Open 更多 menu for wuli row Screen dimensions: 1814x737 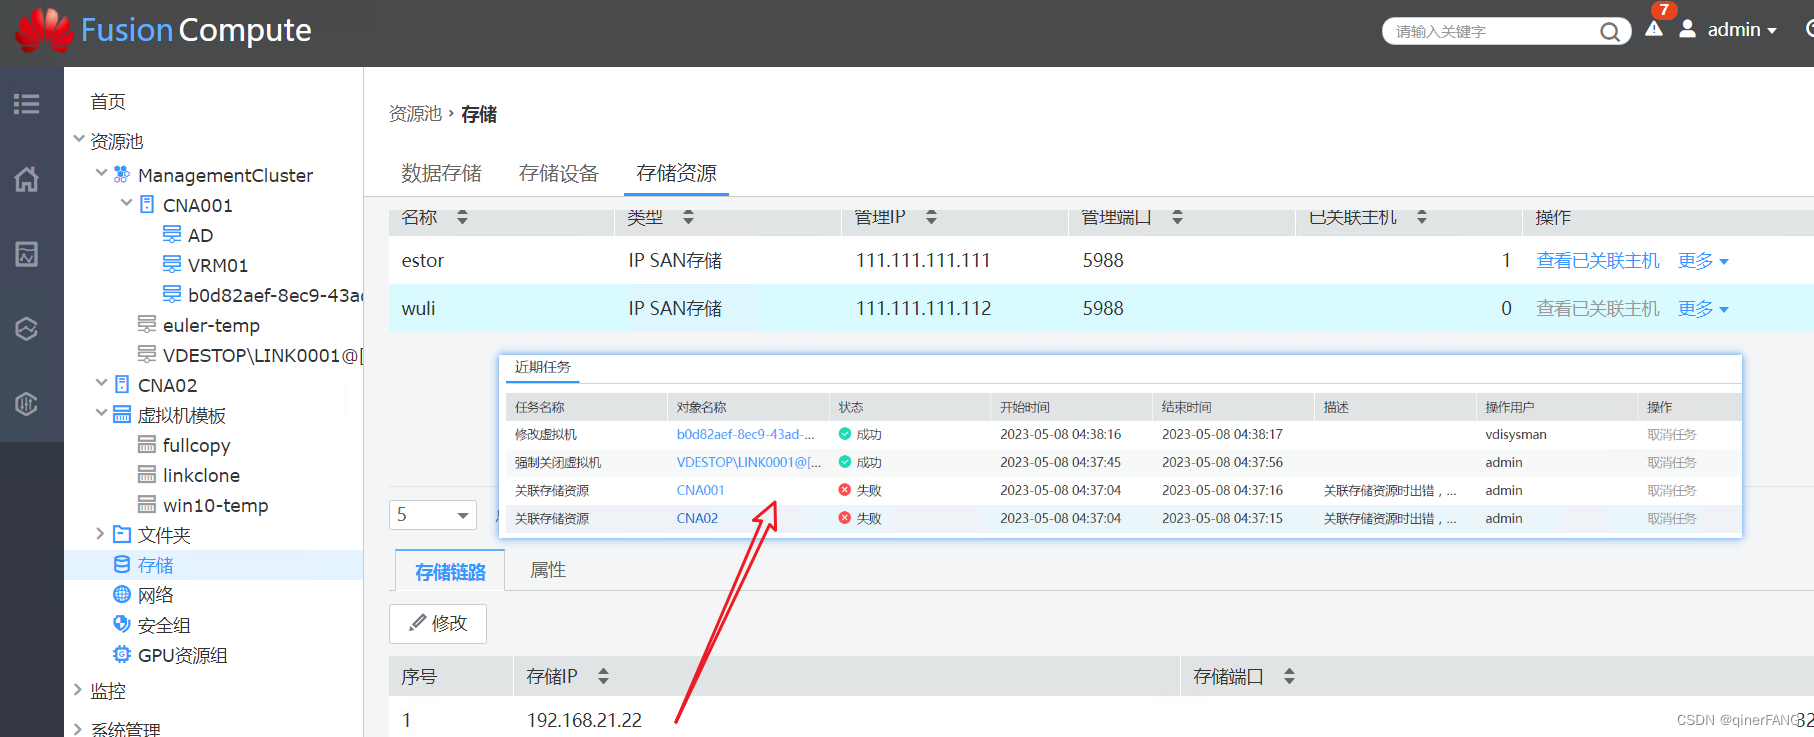click(1703, 309)
